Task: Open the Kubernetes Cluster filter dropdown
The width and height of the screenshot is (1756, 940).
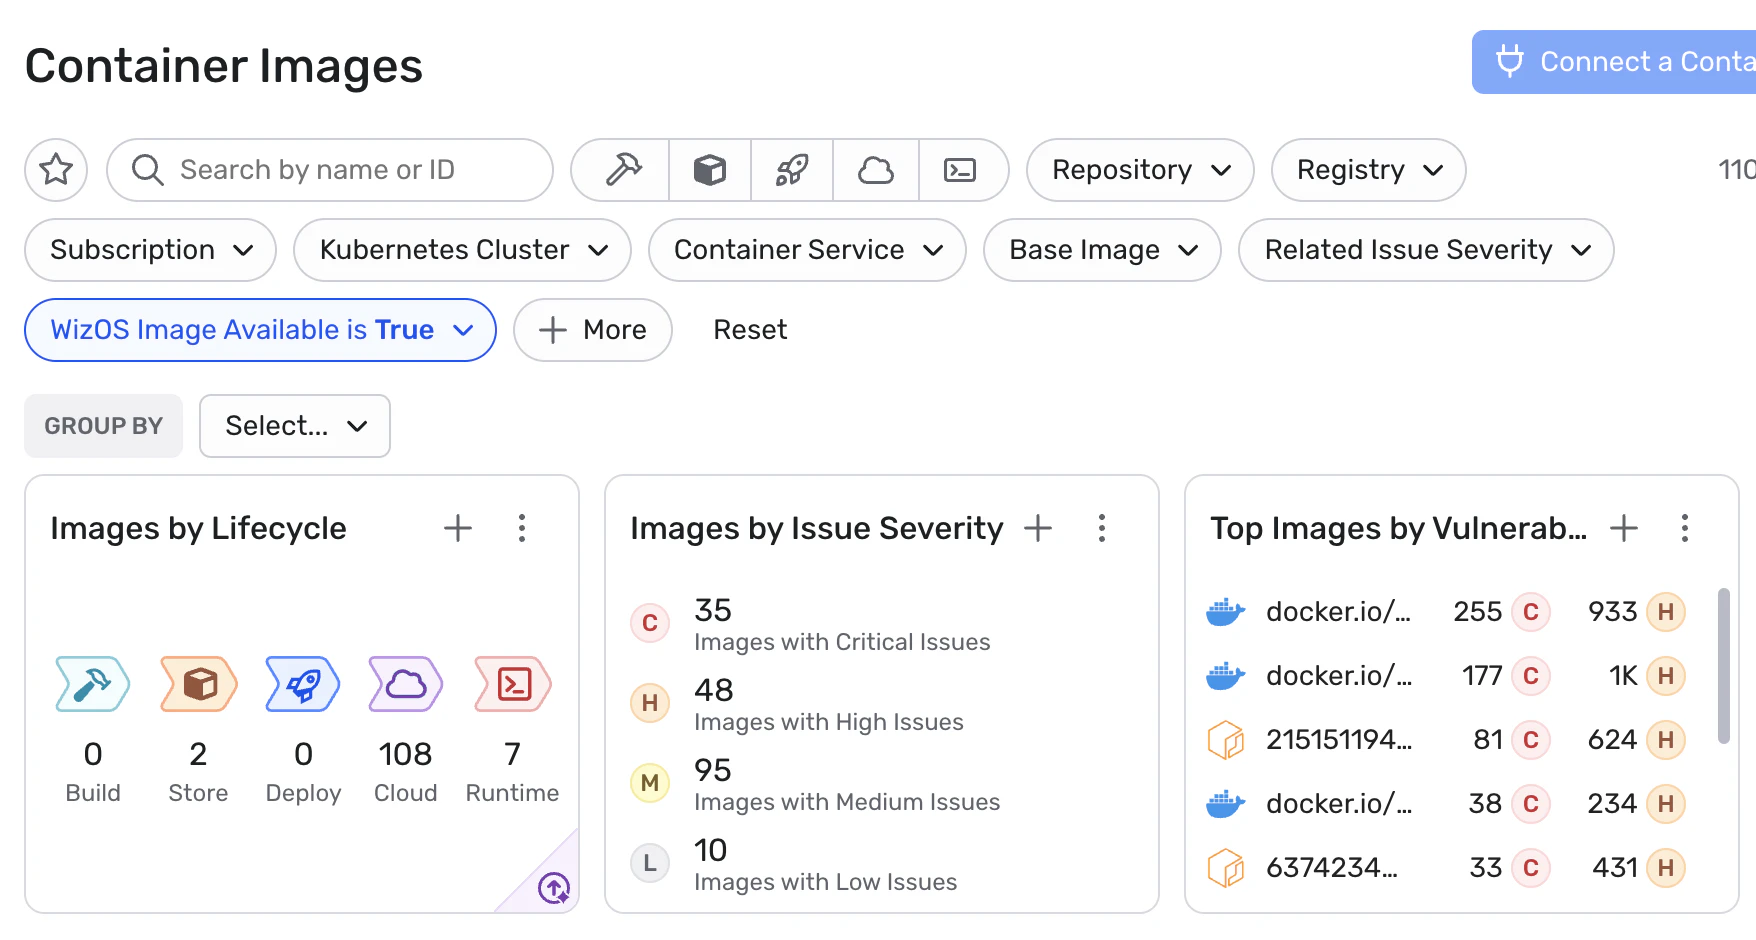Action: [x=462, y=250]
